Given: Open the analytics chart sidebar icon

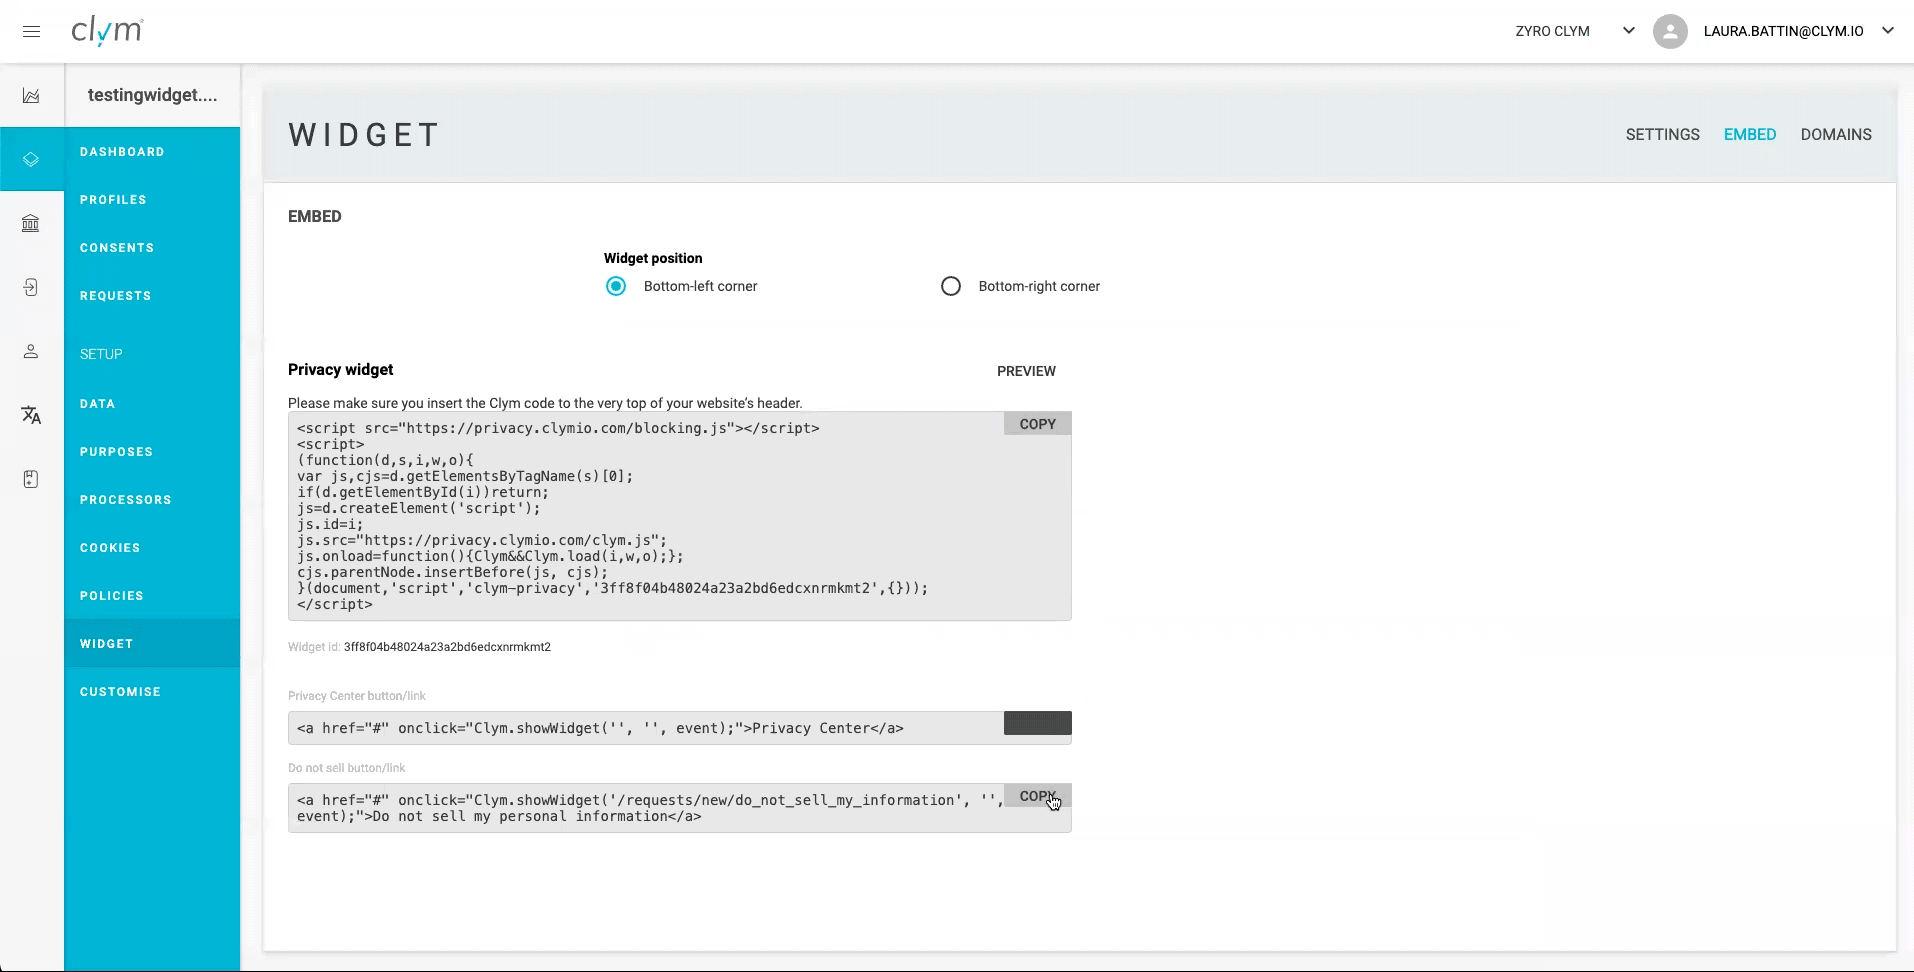Looking at the screenshot, I should [31, 96].
